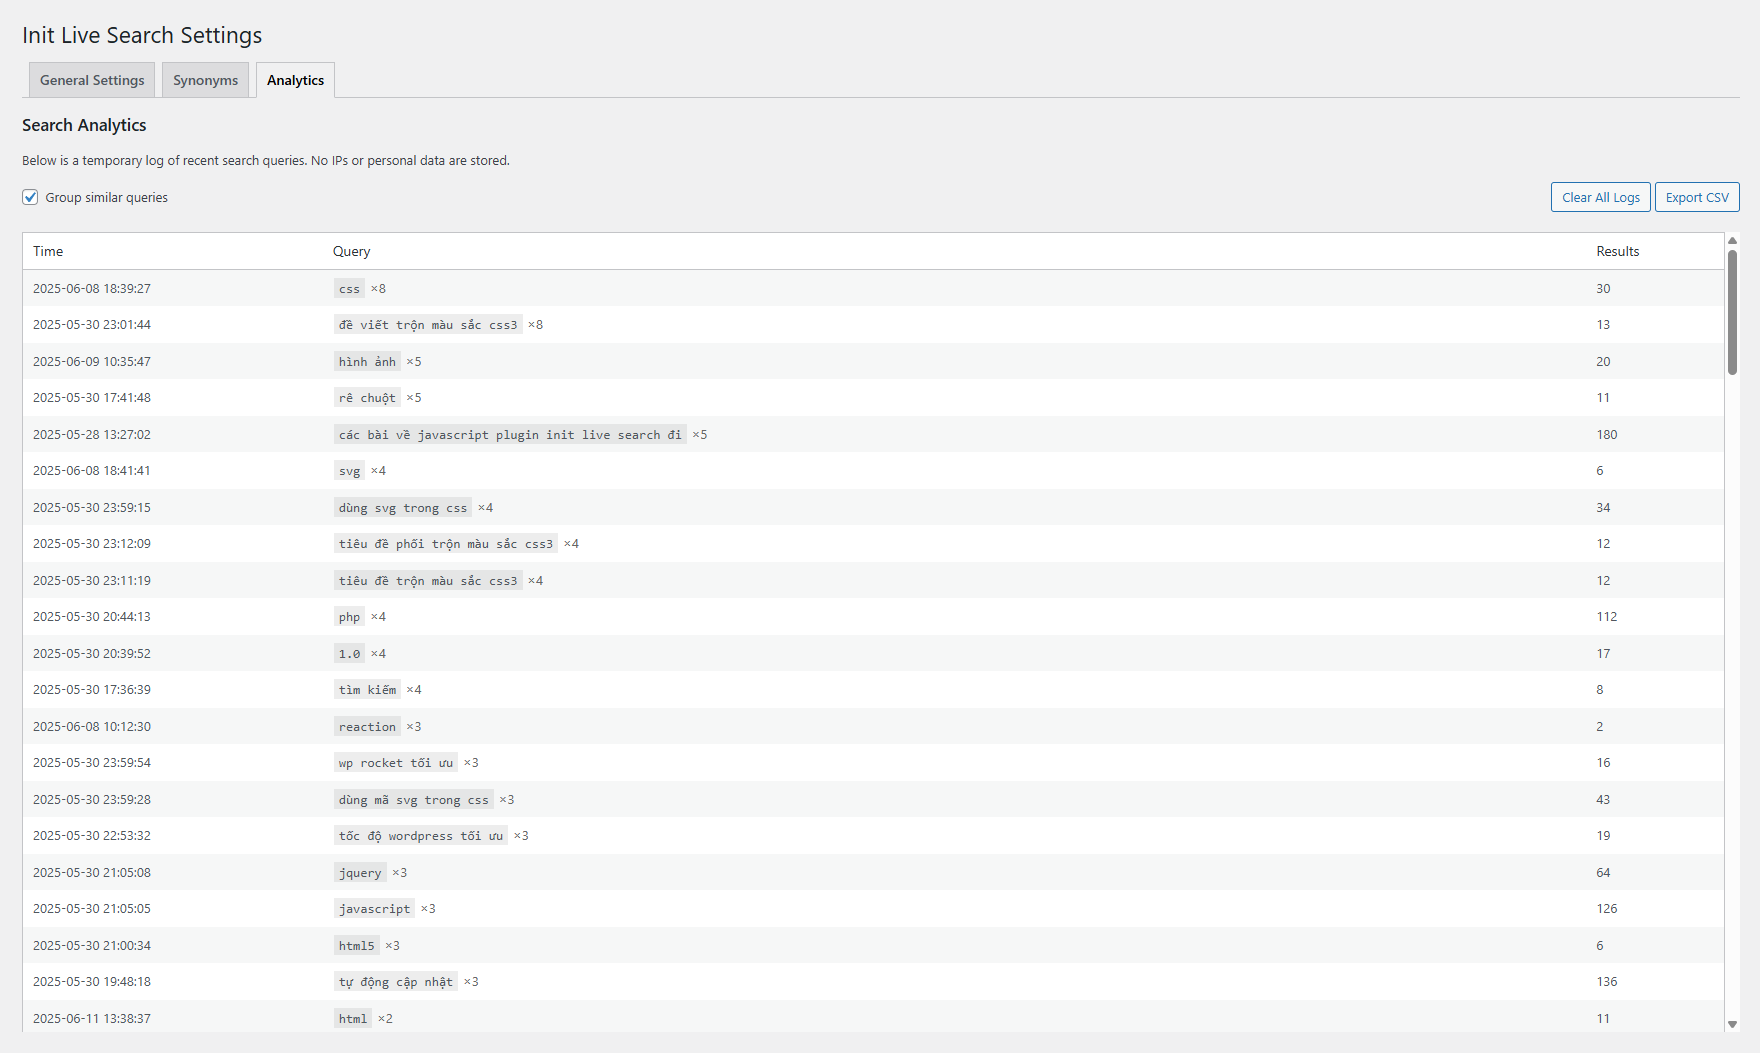Click the Clear All Logs button

1600,197
